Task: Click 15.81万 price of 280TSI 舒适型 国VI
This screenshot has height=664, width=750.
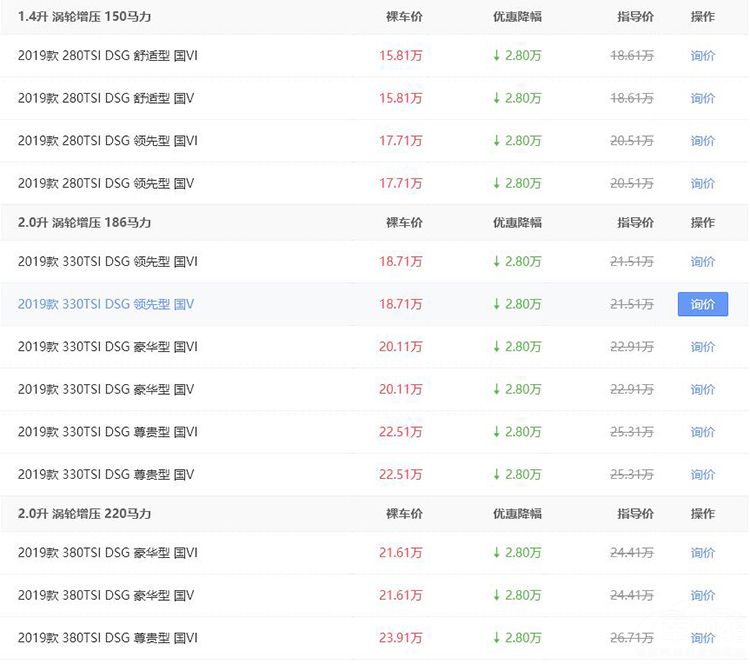Action: click(400, 55)
